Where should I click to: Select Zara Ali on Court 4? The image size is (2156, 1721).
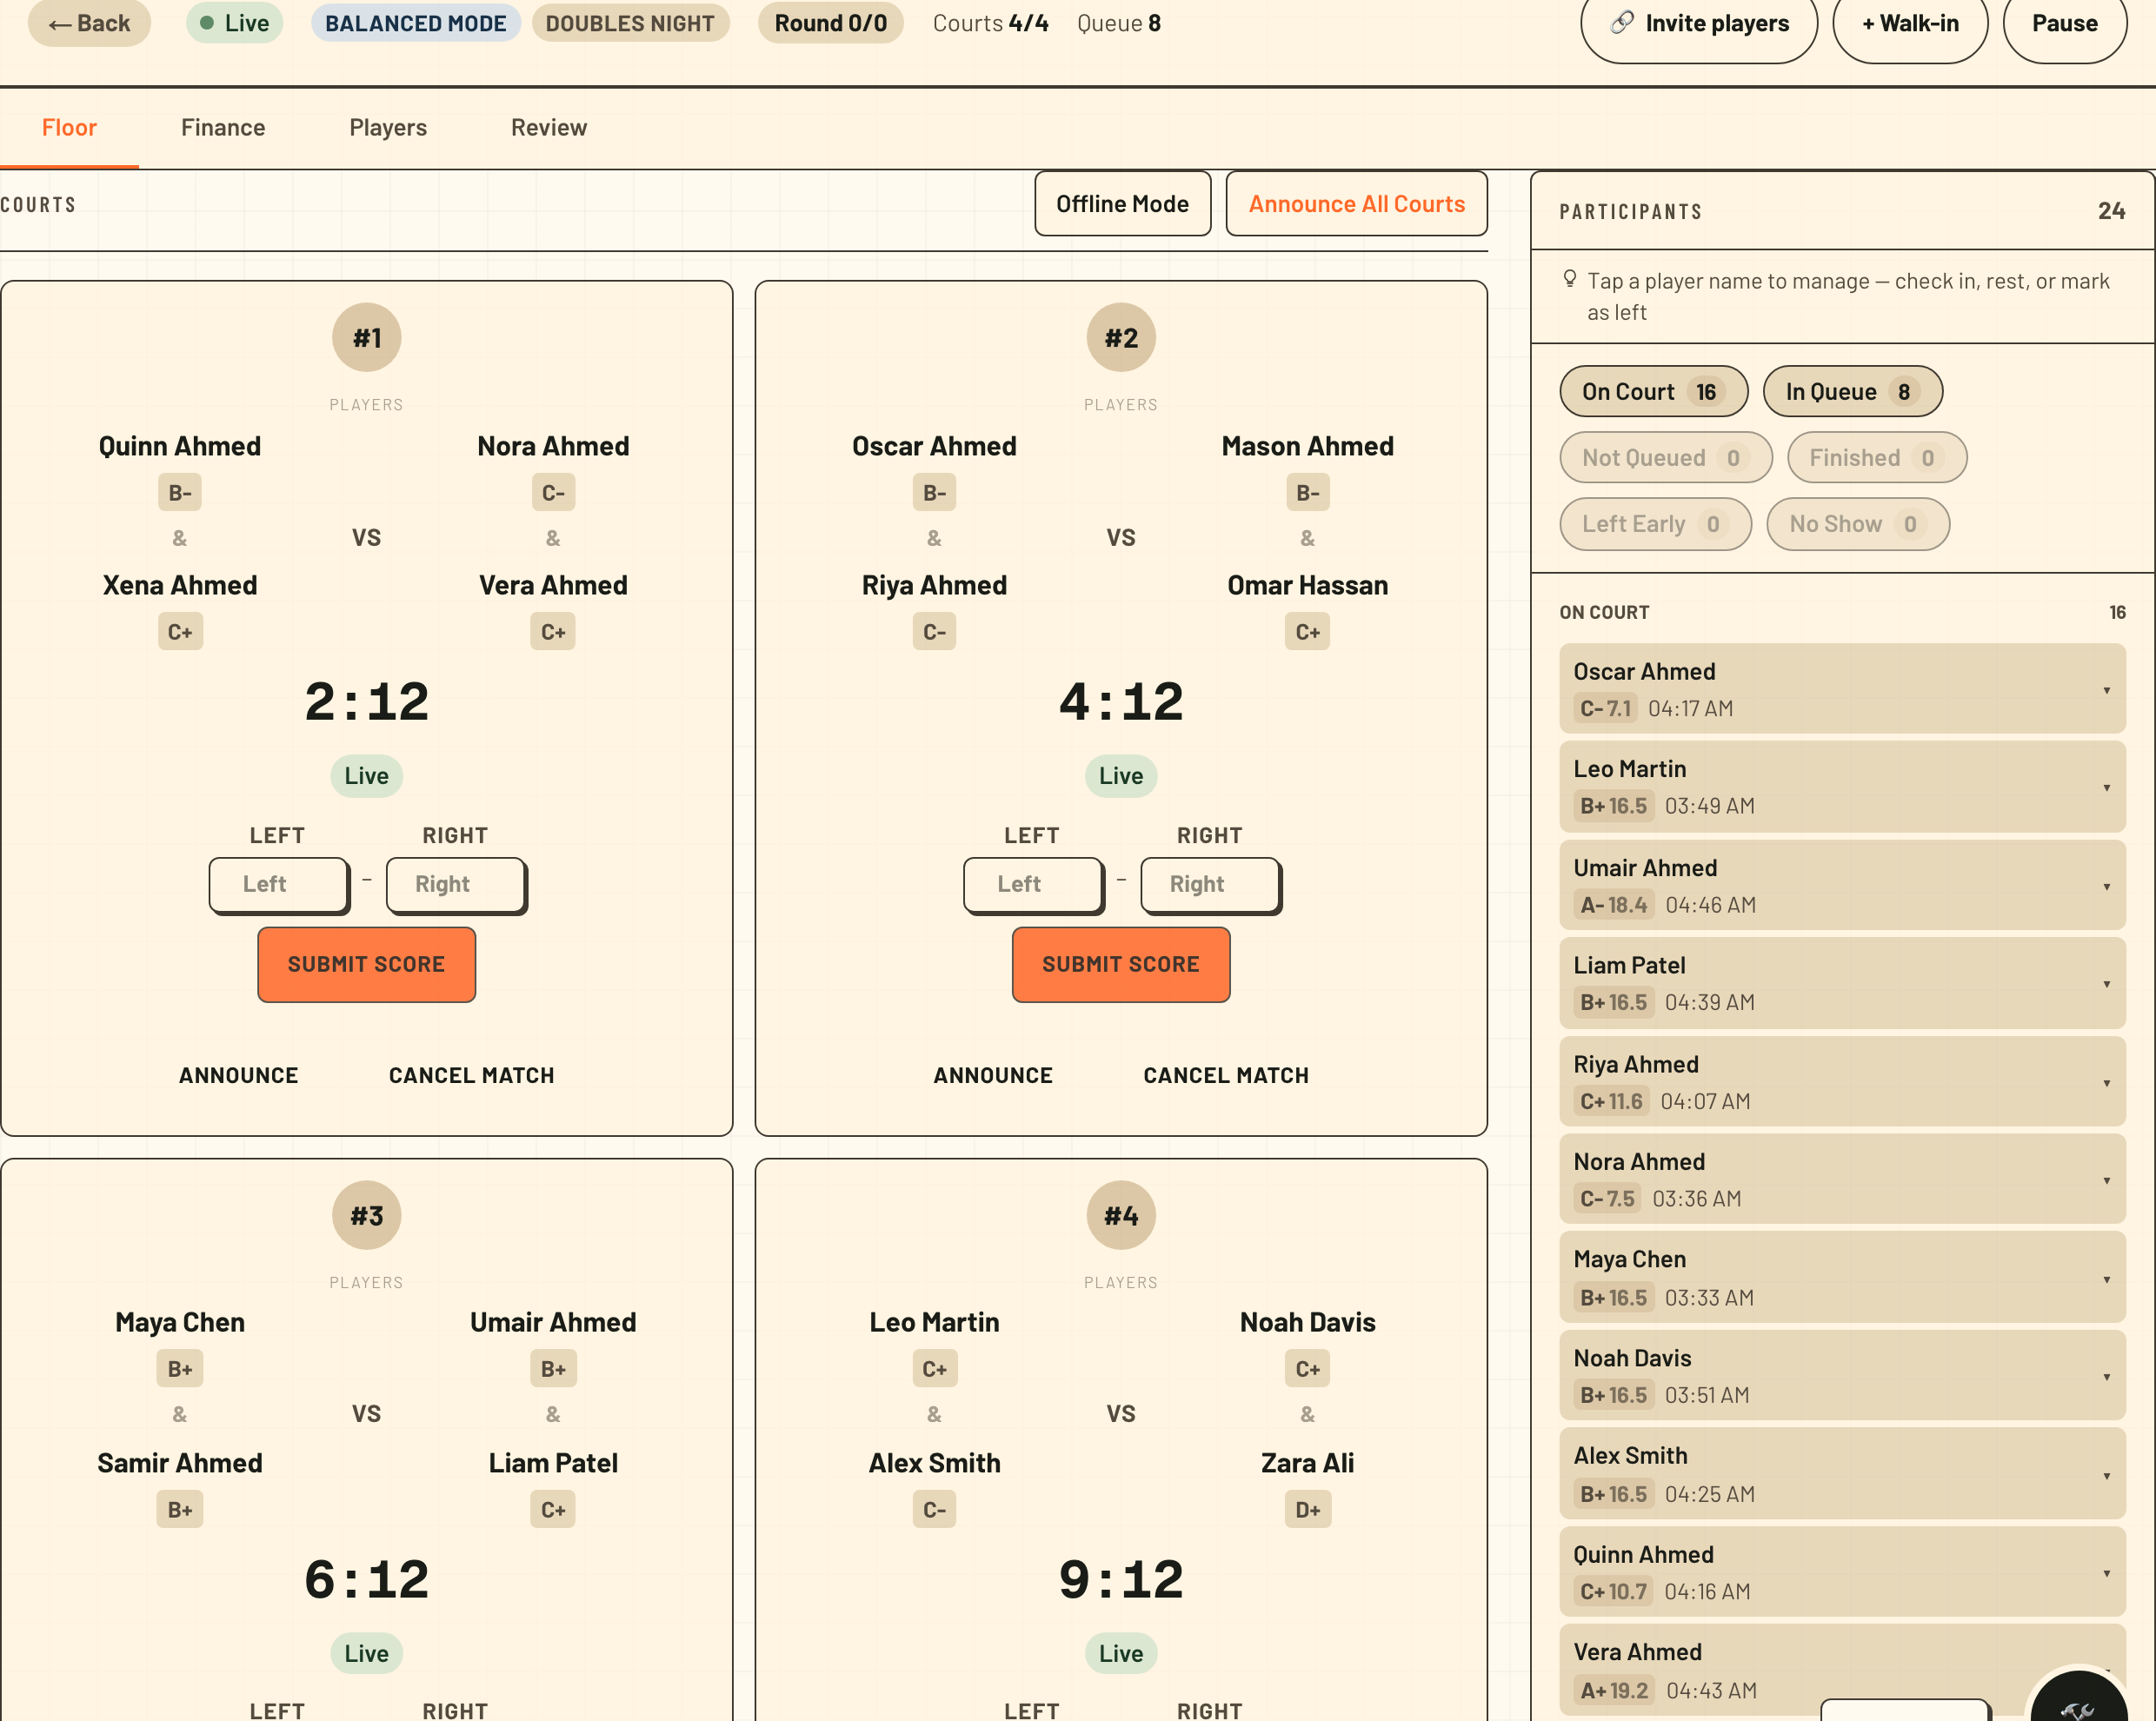(1307, 1463)
